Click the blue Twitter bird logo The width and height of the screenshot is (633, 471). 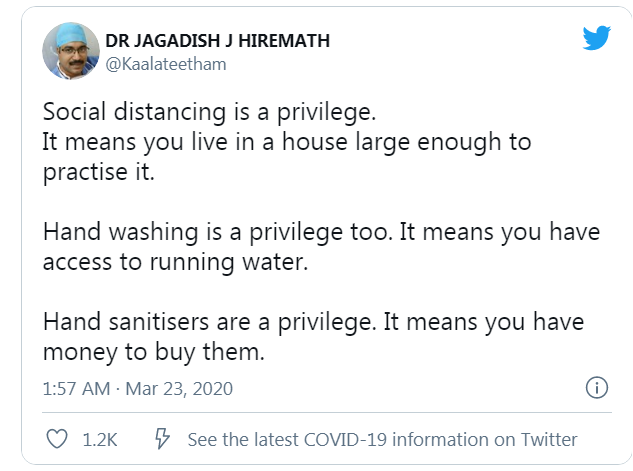[596, 38]
